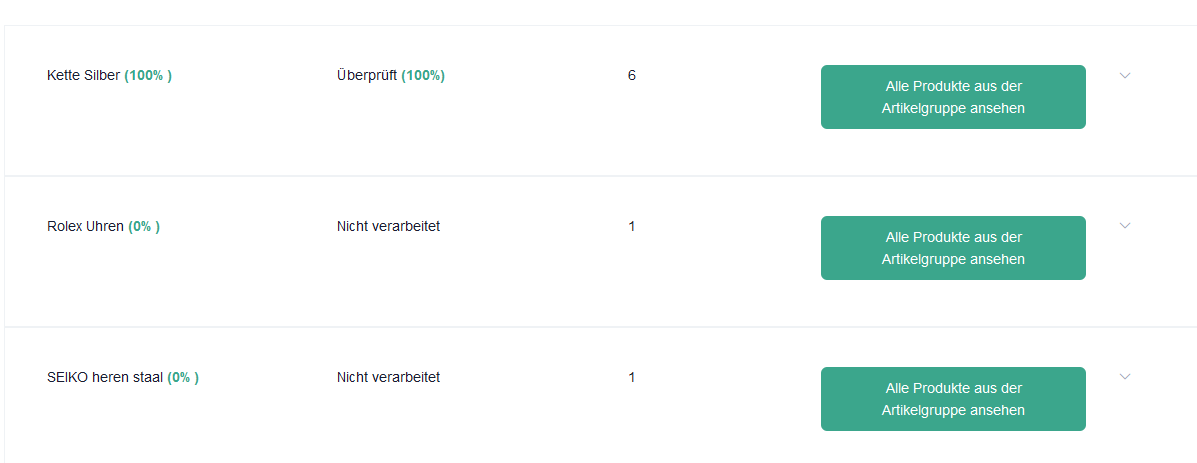Click the 0% badge beside SEIKO heren staal
The height and width of the screenshot is (463, 1197).
[x=183, y=378]
